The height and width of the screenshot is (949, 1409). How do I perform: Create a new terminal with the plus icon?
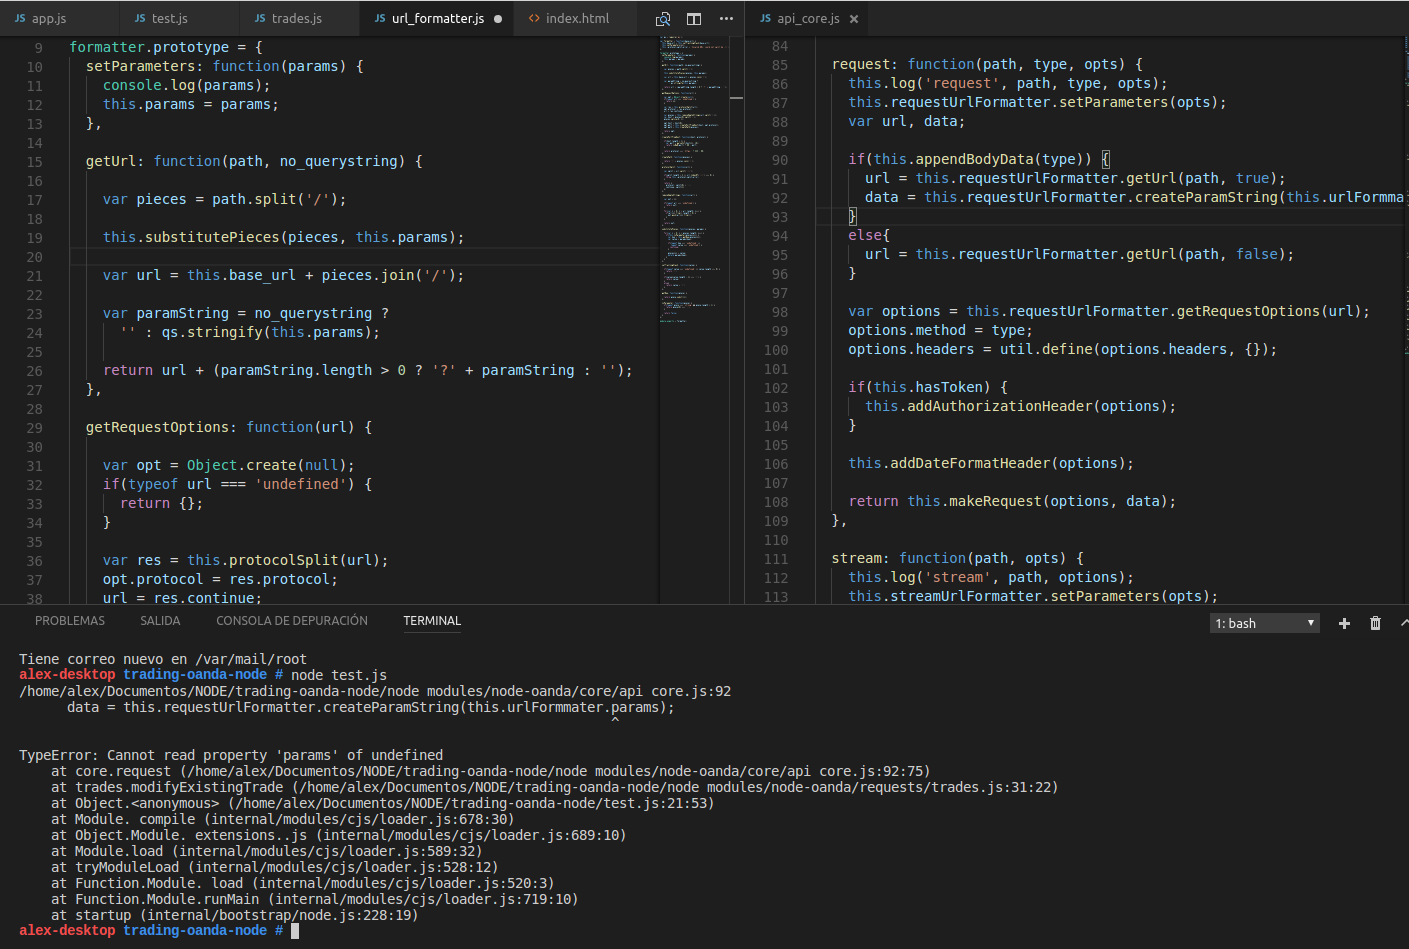tap(1344, 623)
